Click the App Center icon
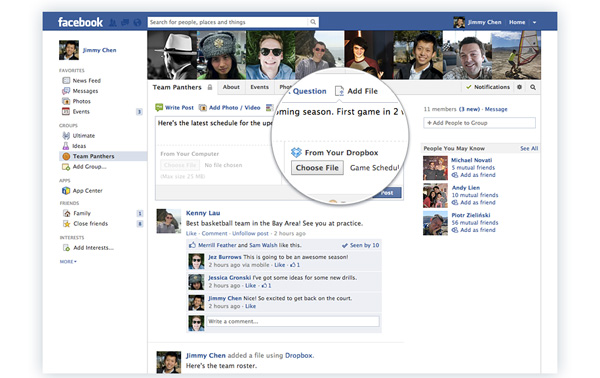600x378 pixels. (66, 191)
